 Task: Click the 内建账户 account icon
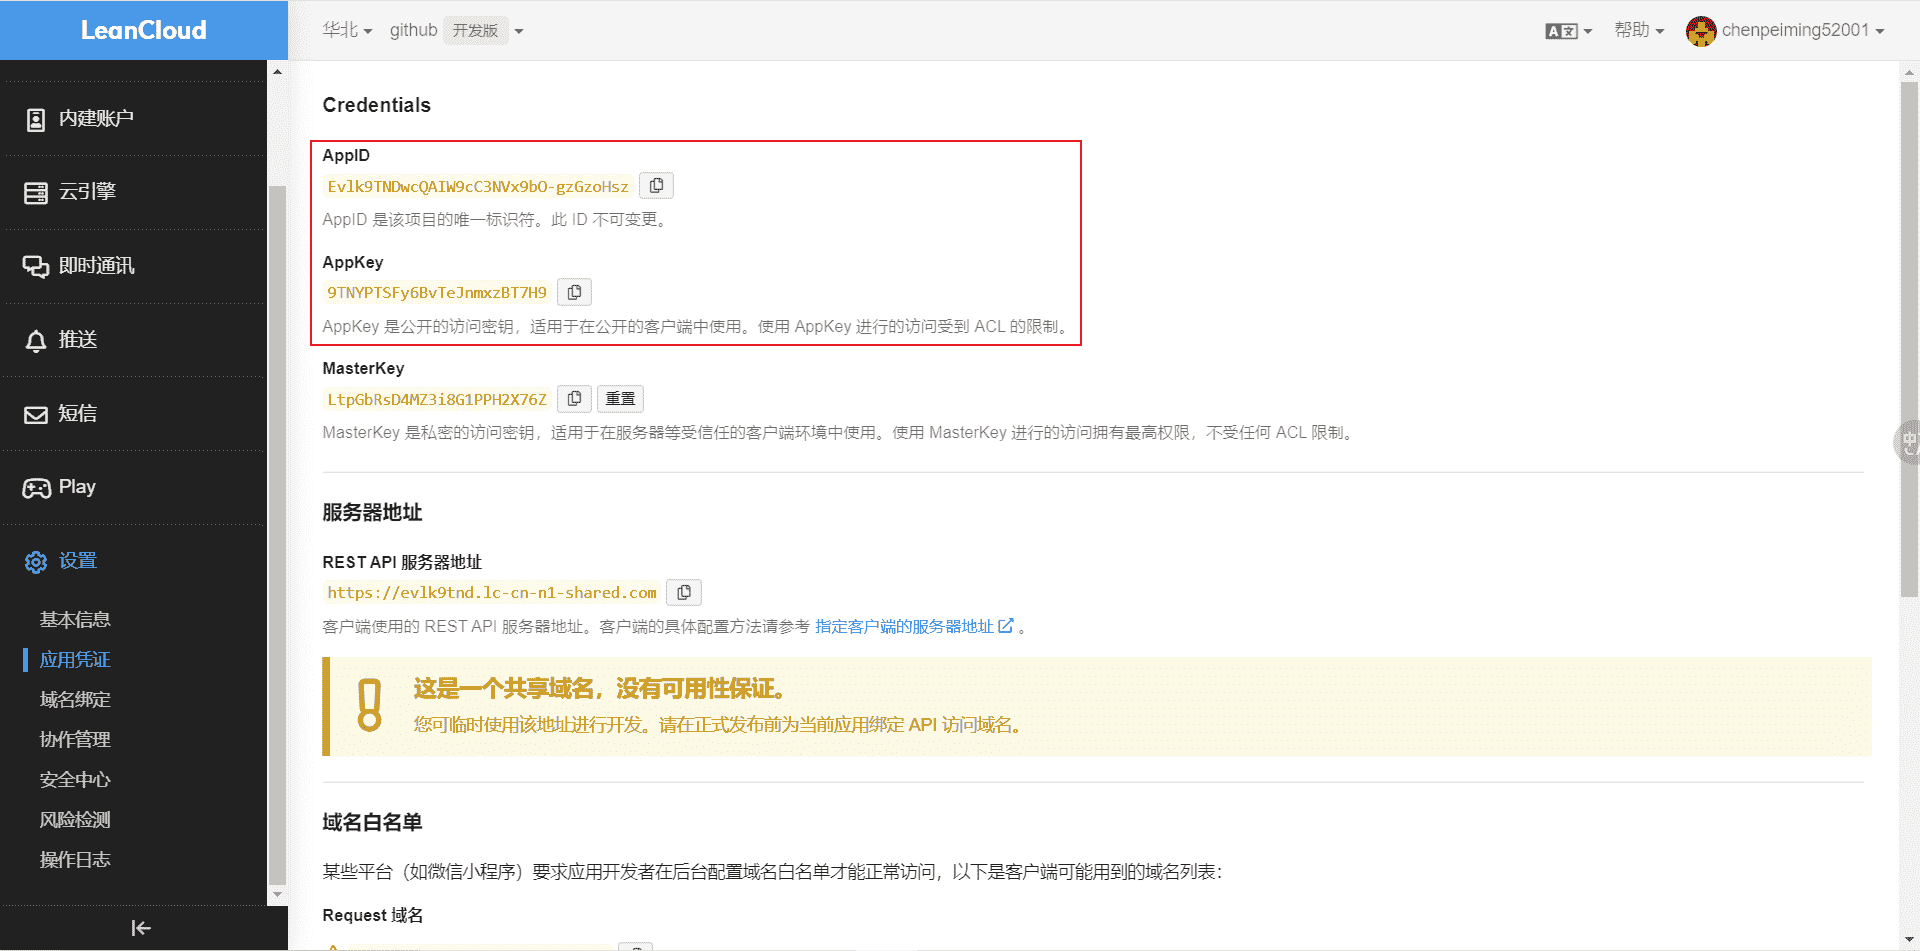[36, 120]
